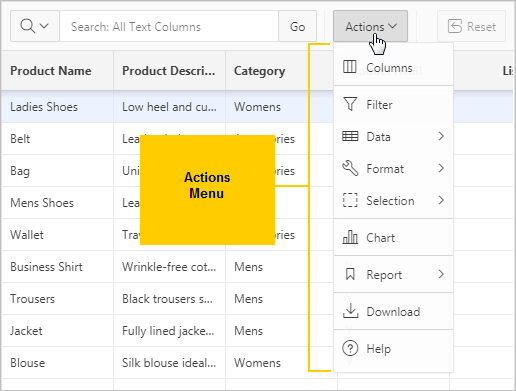This screenshot has height=391, width=516.
Task: Click the Columns grid icon in Actions menu
Action: (350, 67)
